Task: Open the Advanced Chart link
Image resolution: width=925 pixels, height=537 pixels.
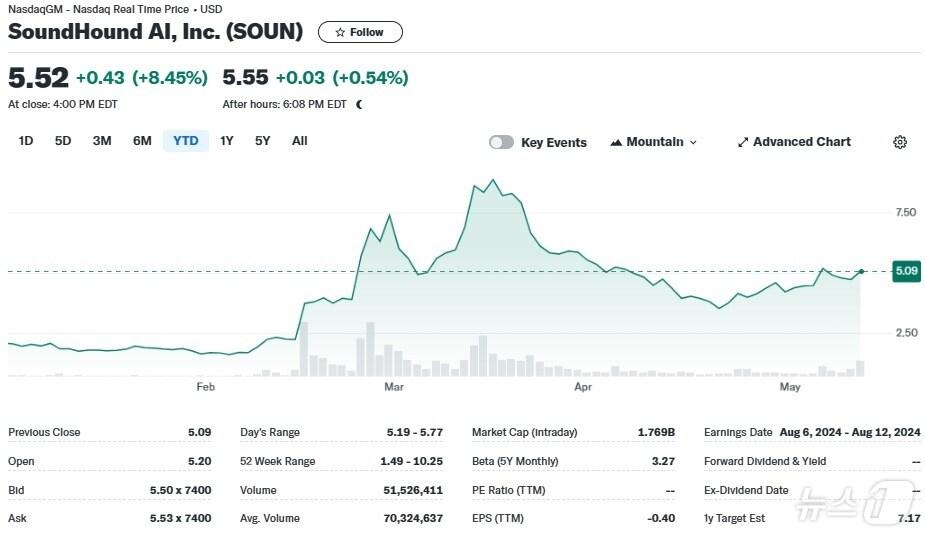Action: pos(795,142)
